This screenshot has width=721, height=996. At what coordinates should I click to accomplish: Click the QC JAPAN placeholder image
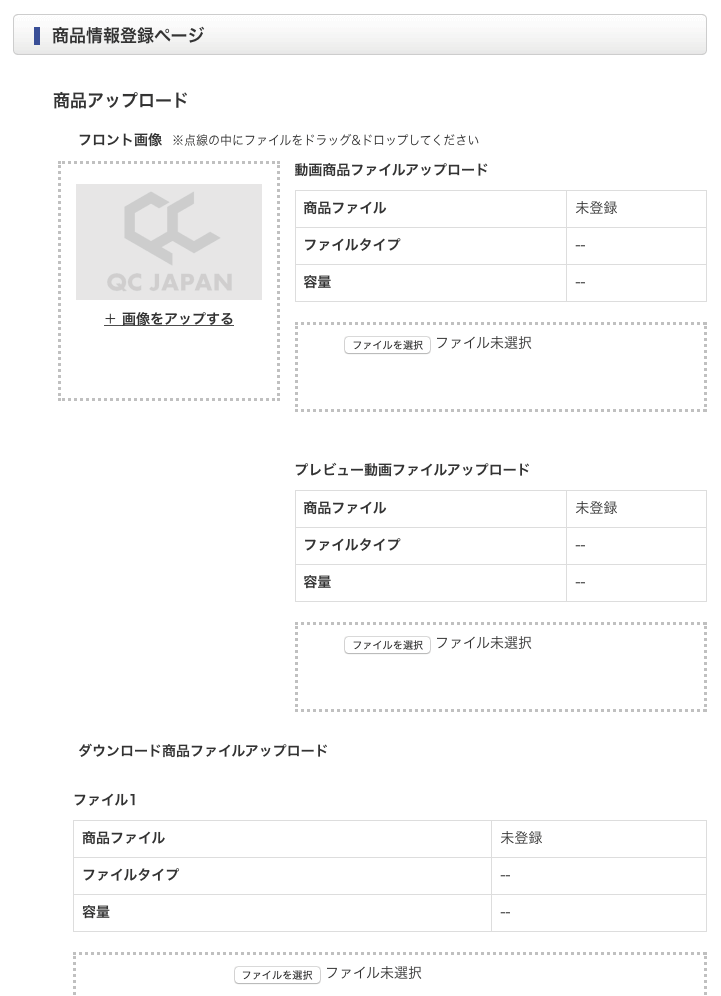tap(168, 241)
